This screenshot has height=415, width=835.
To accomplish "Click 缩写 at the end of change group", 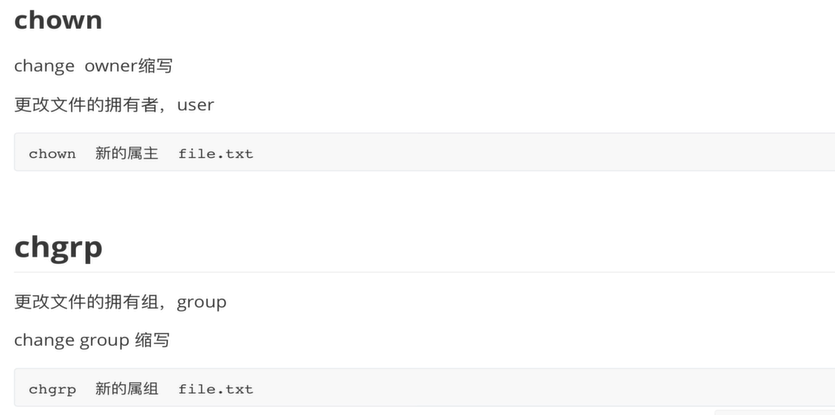I will 152,340.
